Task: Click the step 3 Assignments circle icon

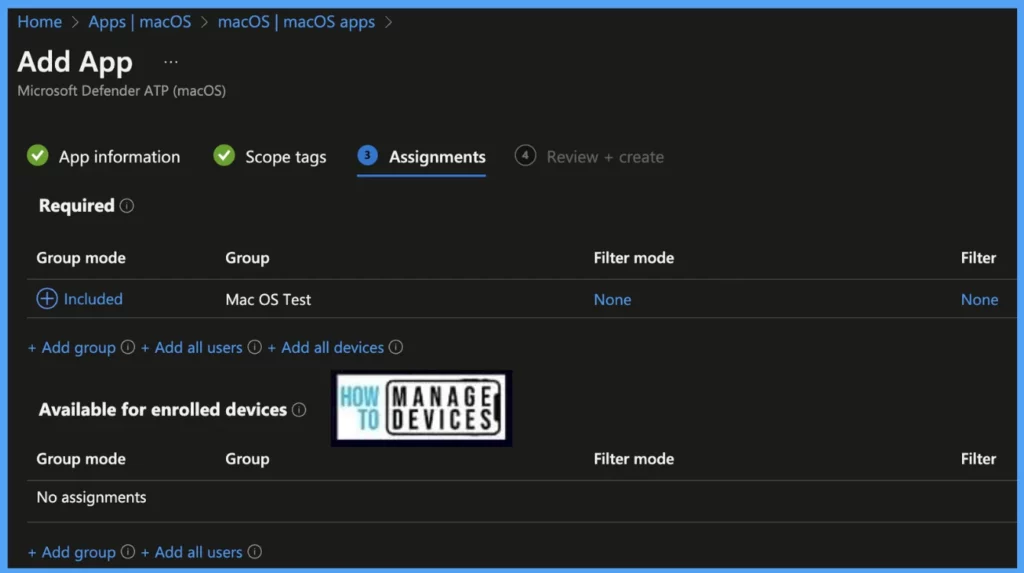Action: [x=367, y=156]
